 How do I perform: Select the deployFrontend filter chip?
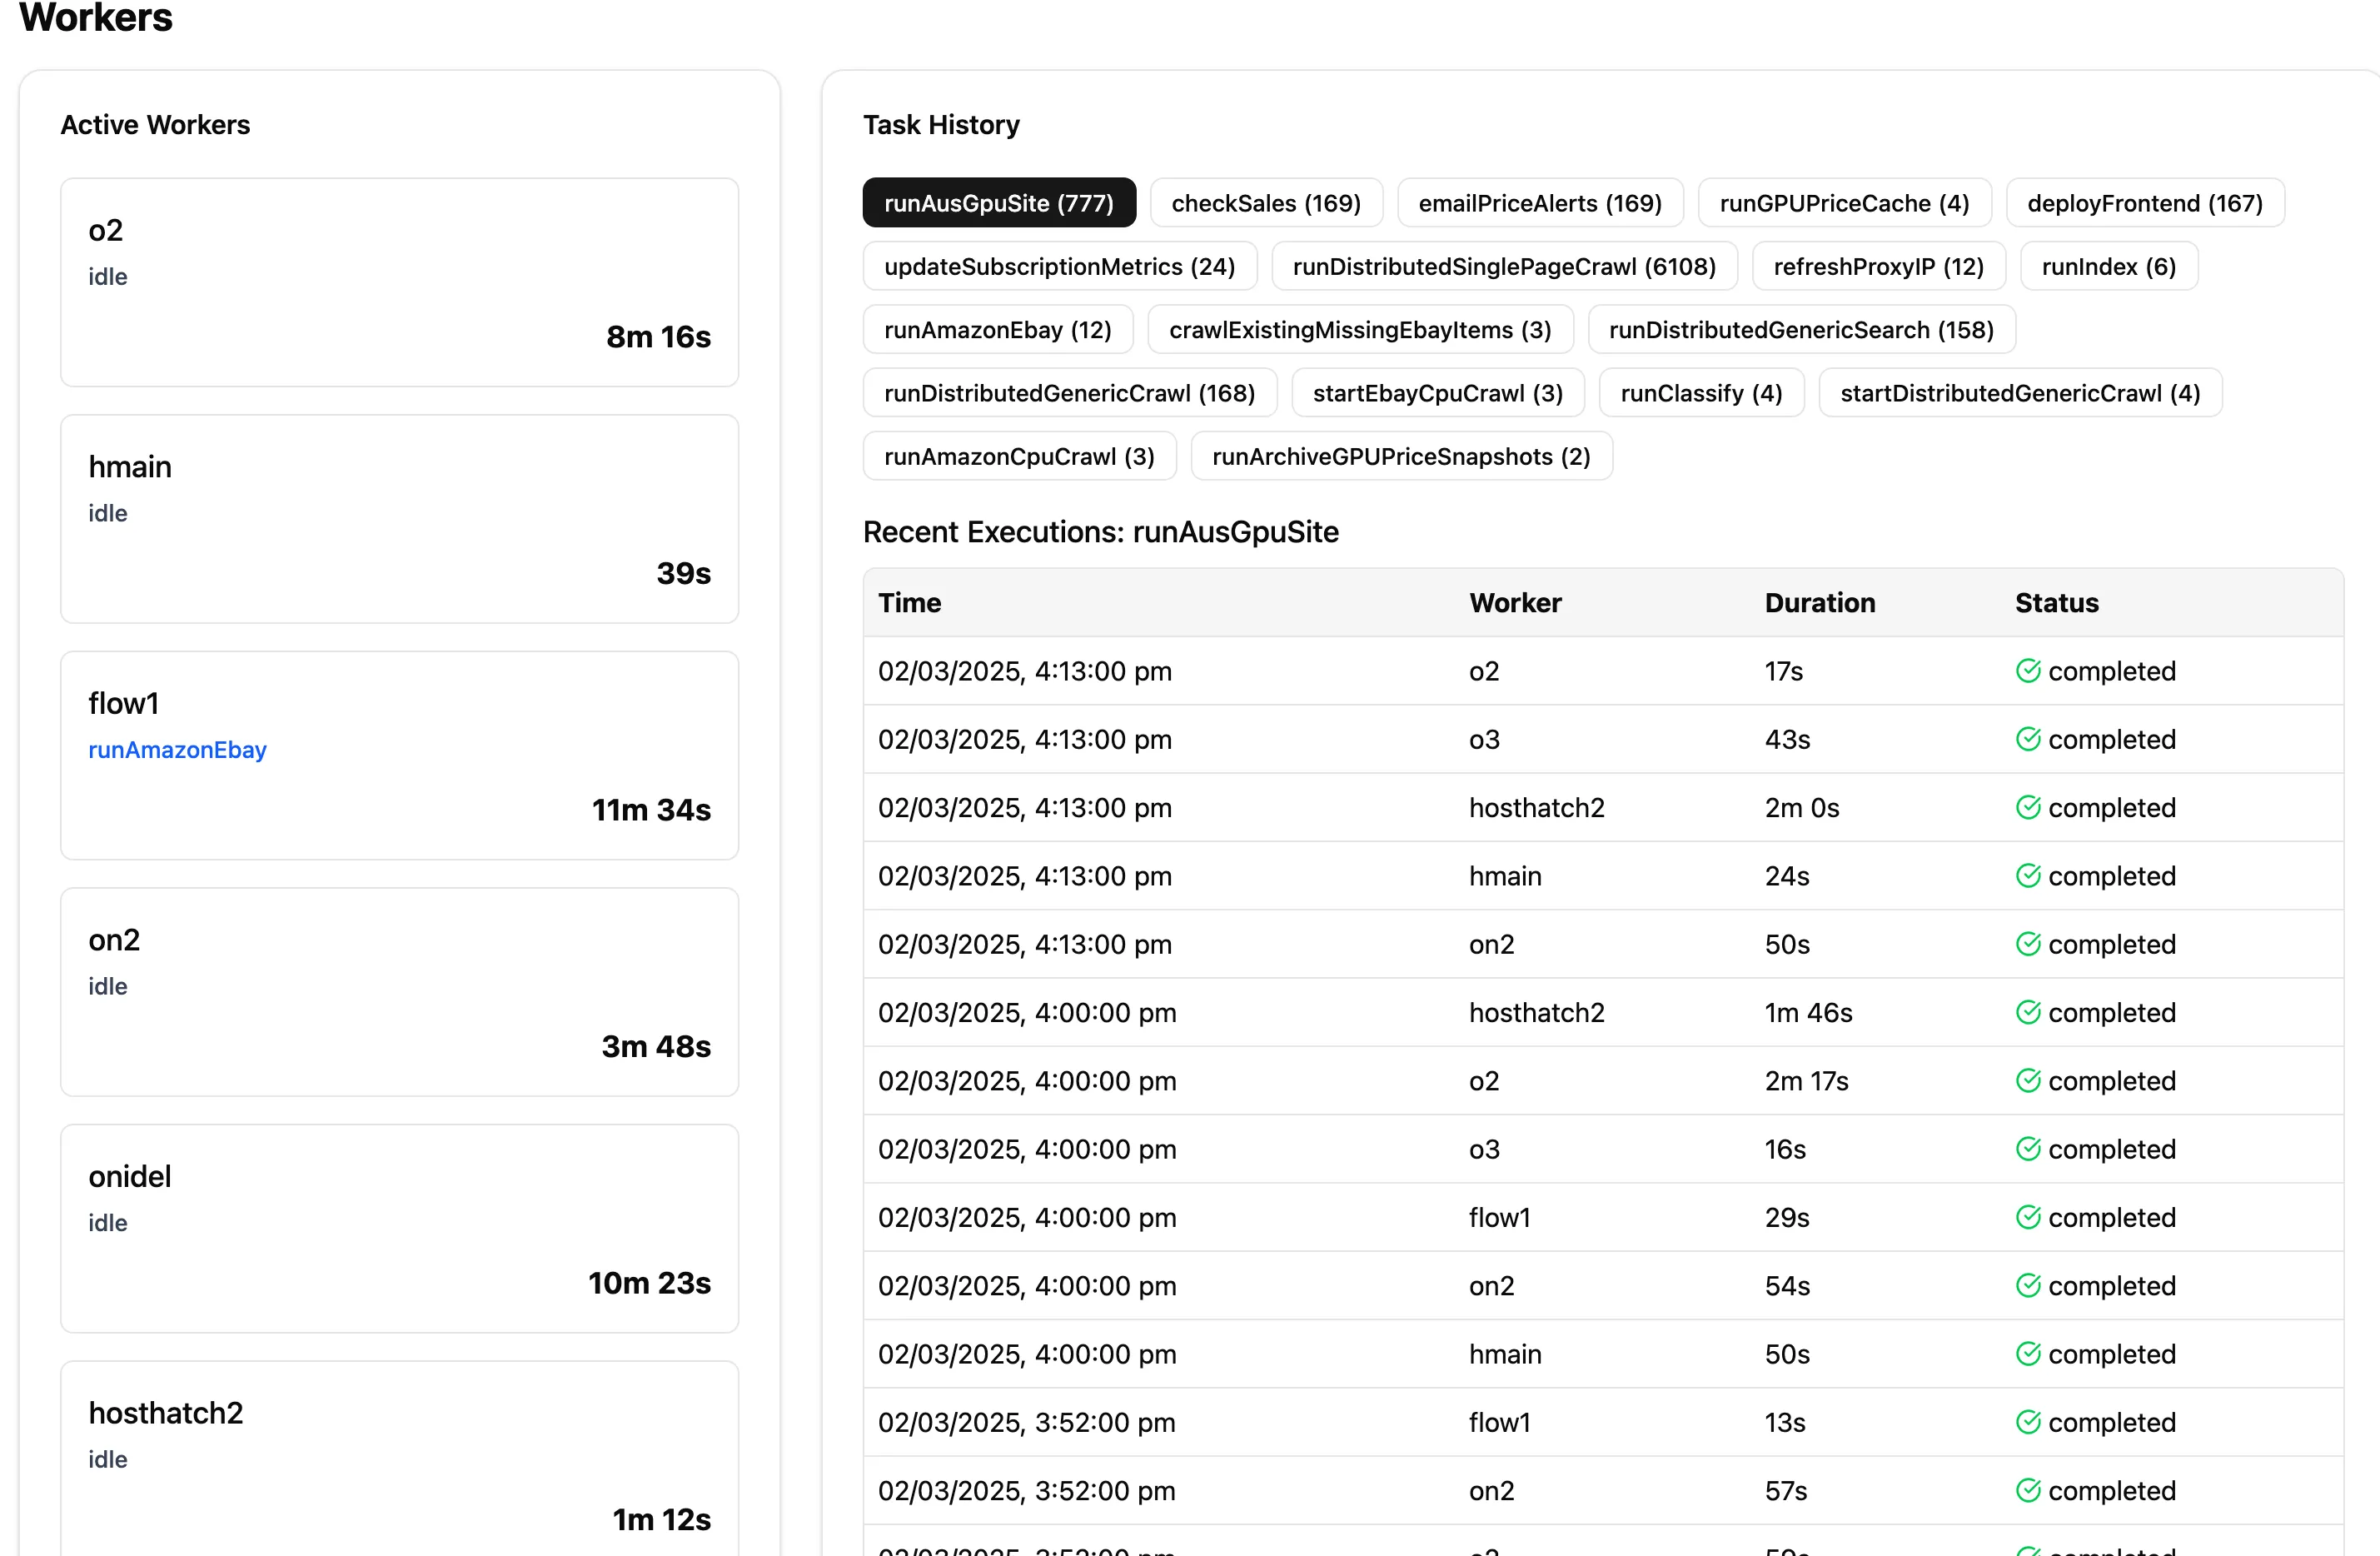(2144, 203)
